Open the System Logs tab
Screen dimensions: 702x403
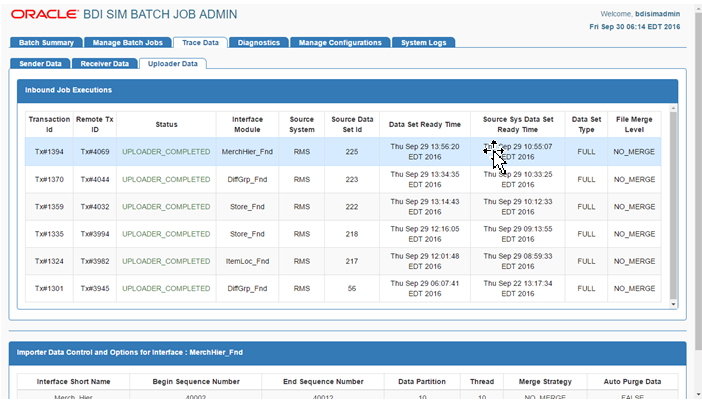423,43
